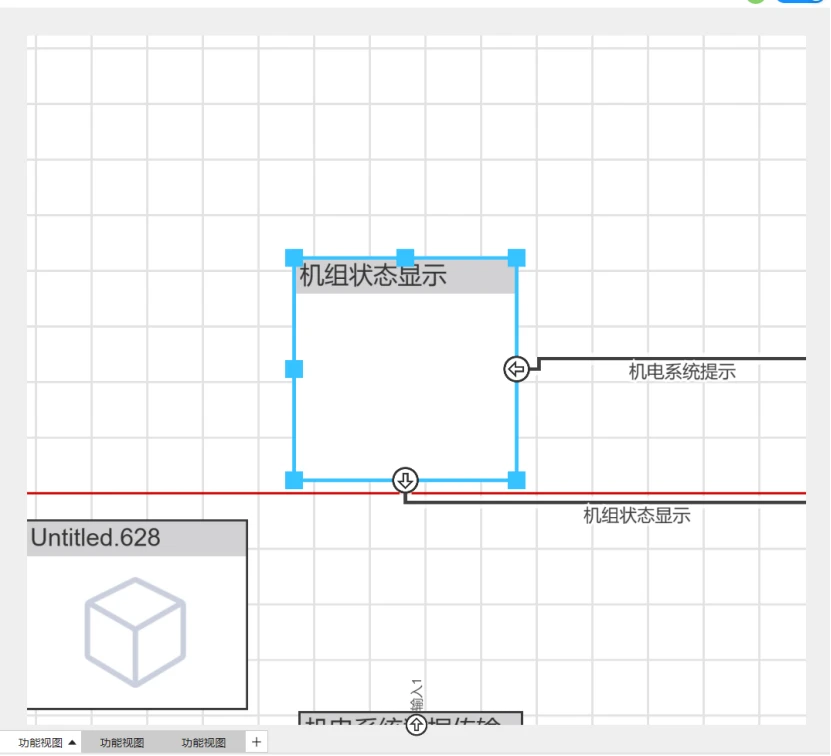Click the rotated 输入1 port label
Screen dimensions: 831x756
click(417, 695)
